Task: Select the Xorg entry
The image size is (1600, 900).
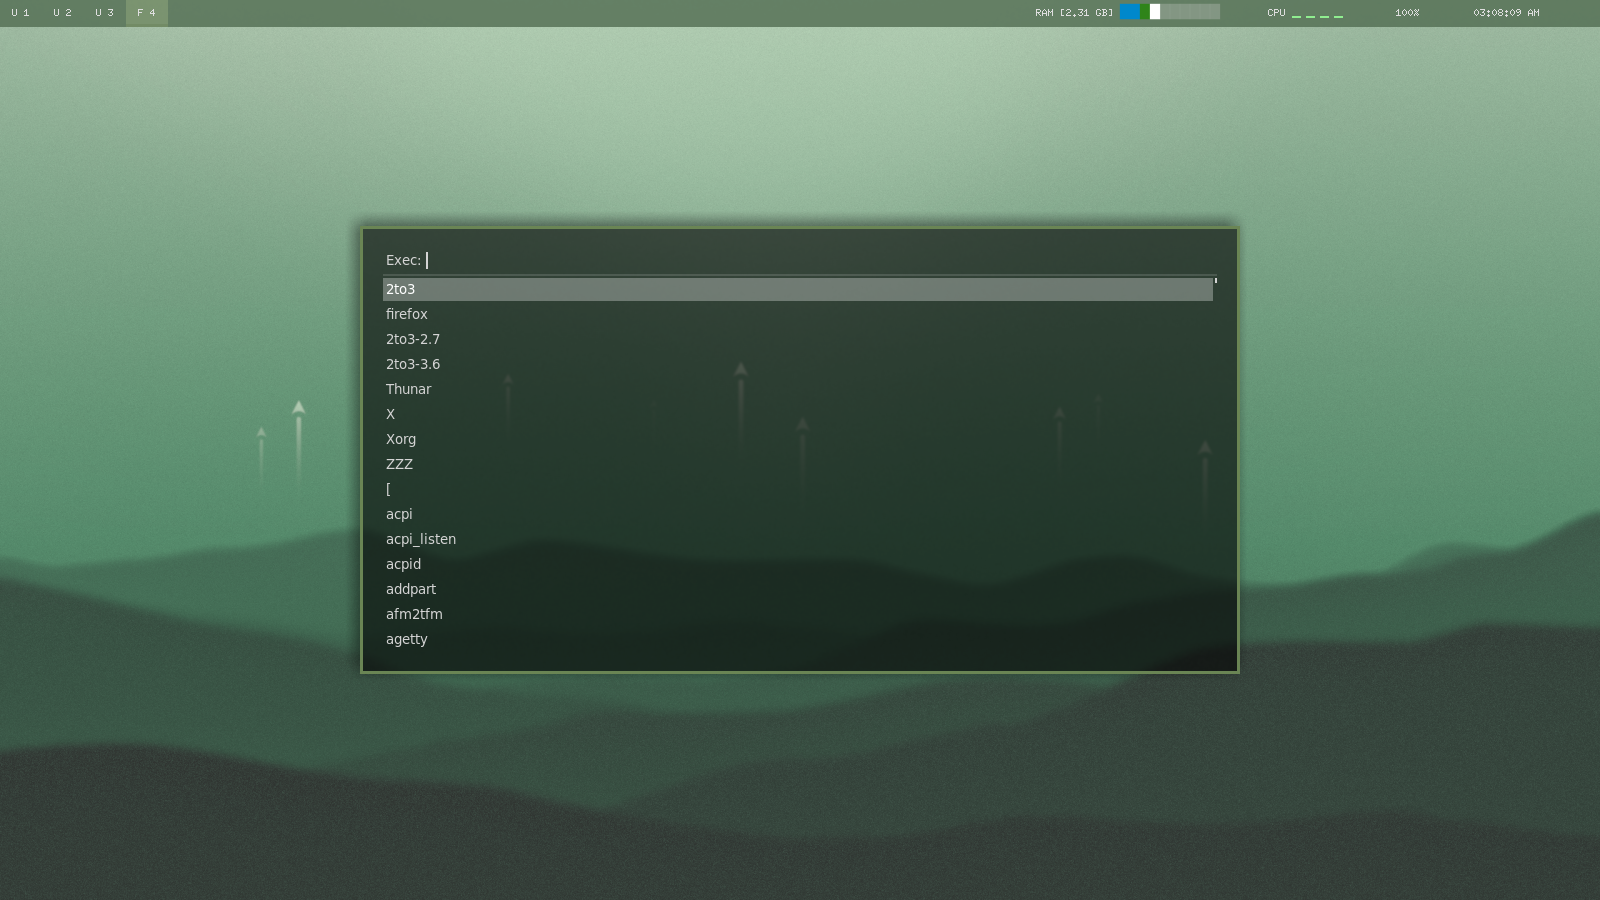Action: point(798,439)
